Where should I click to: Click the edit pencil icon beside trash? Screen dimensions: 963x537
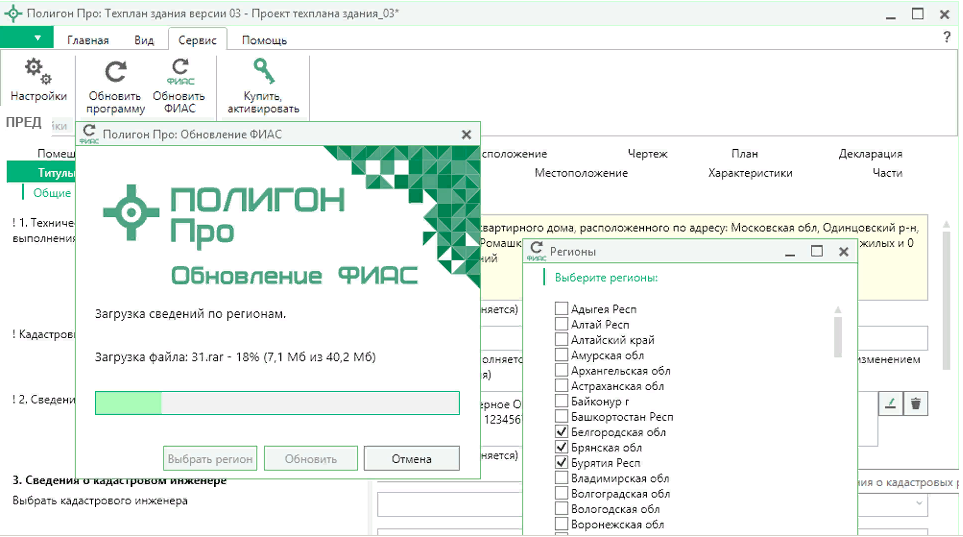pos(890,403)
